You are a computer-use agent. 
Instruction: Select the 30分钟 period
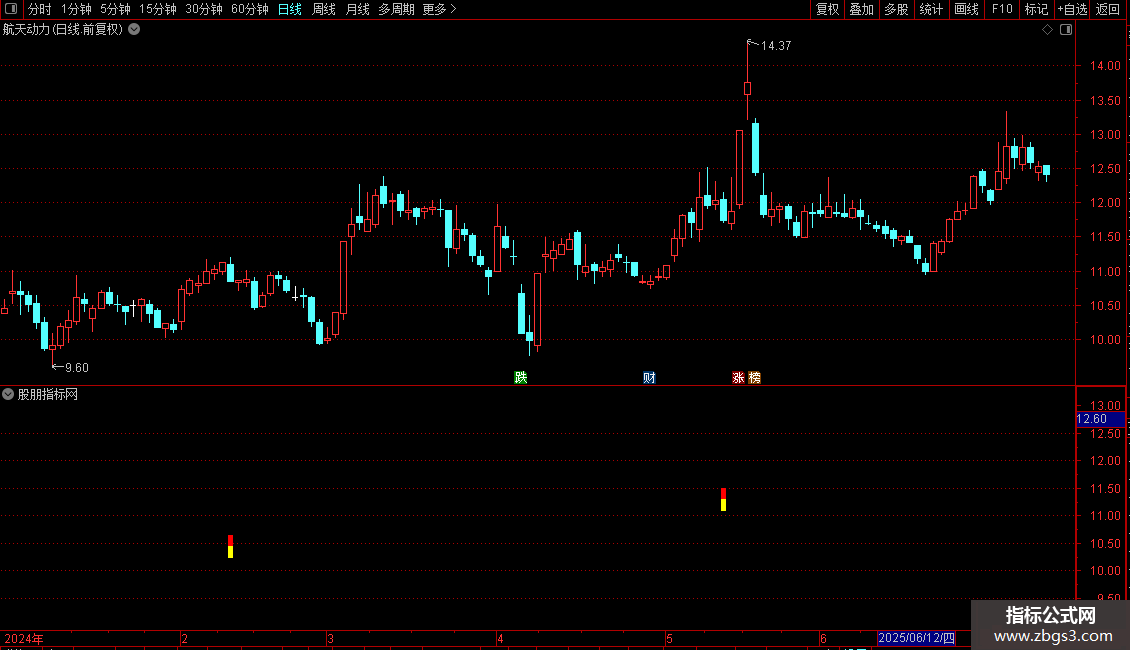coord(204,9)
